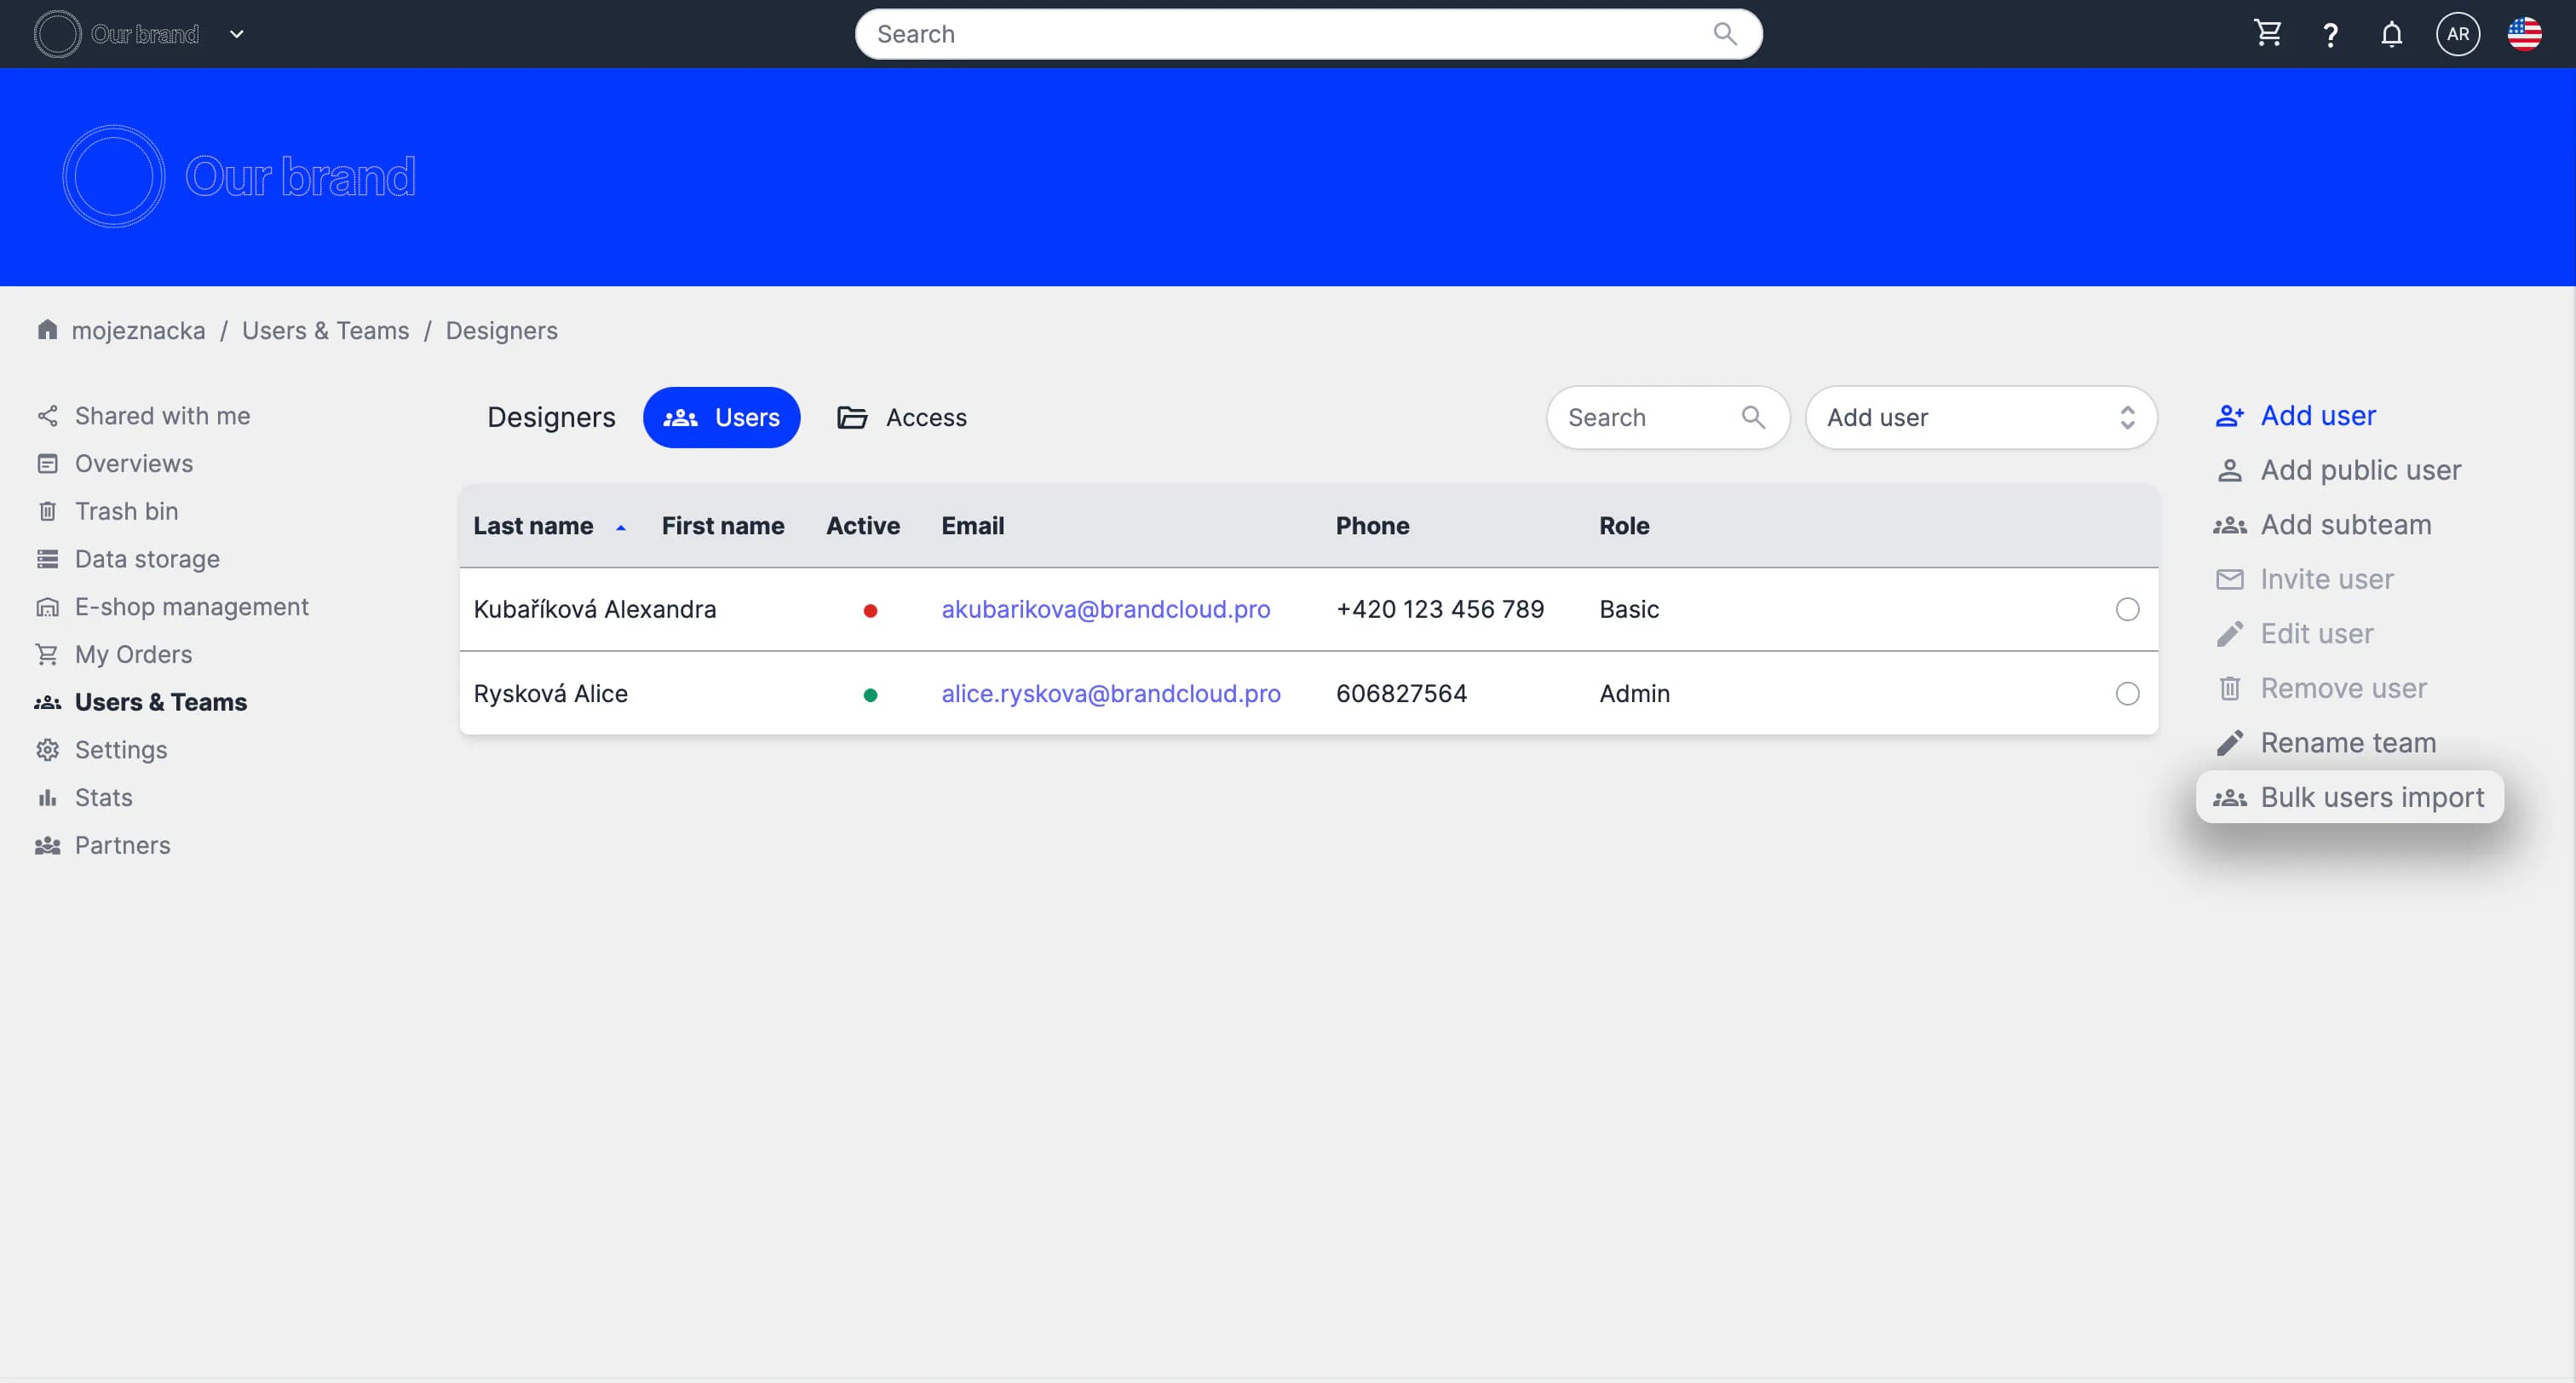2576x1383 pixels.
Task: Open Settings in the sidebar
Action: tap(120, 749)
